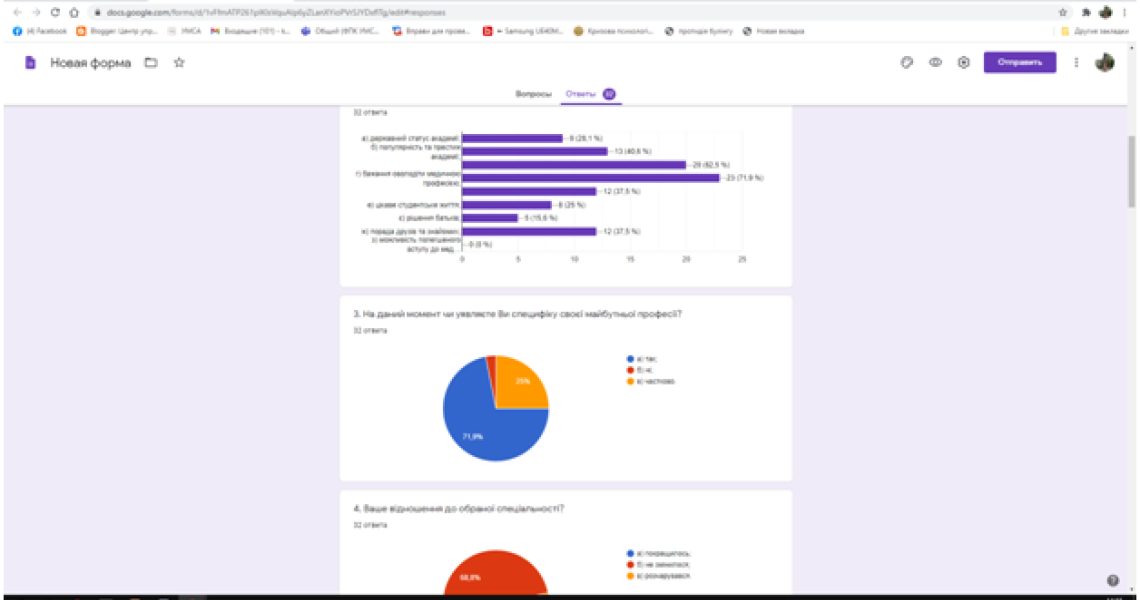Click the form title Новая форма
Screen dimensions: 1140x600
click(x=91, y=63)
